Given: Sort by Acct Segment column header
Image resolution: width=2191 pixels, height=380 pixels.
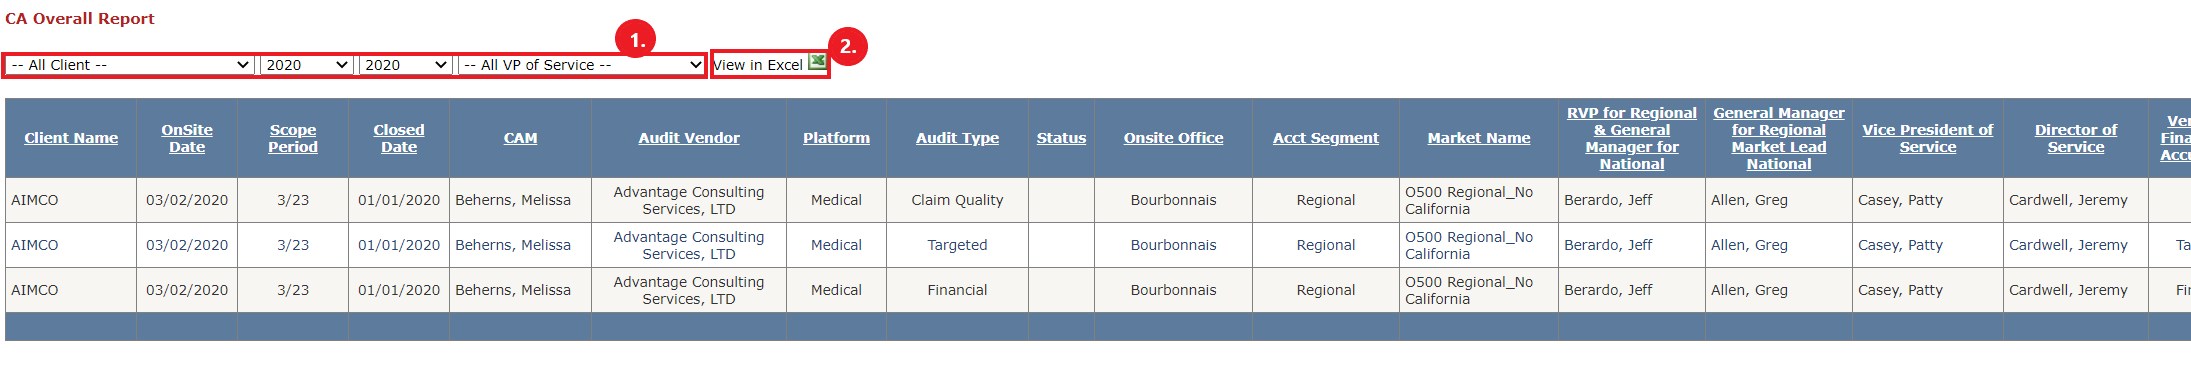Looking at the screenshot, I should pos(1325,138).
